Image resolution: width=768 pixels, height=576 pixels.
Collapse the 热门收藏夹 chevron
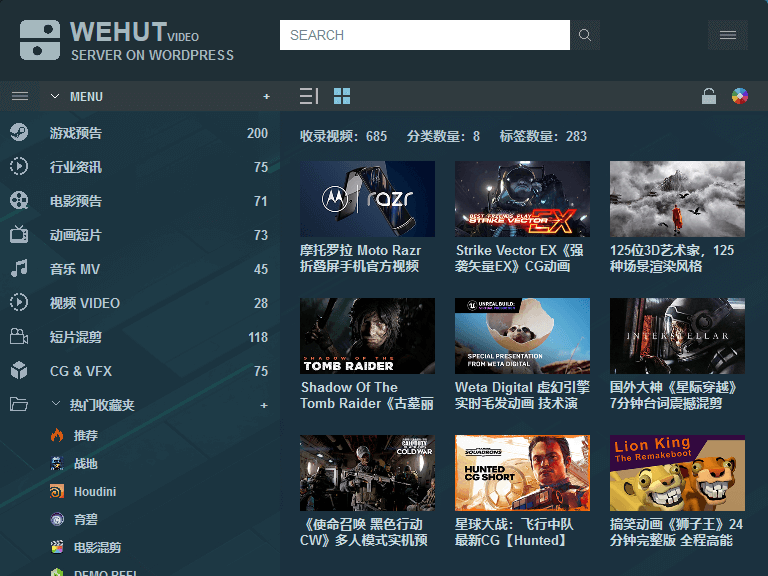tap(56, 404)
